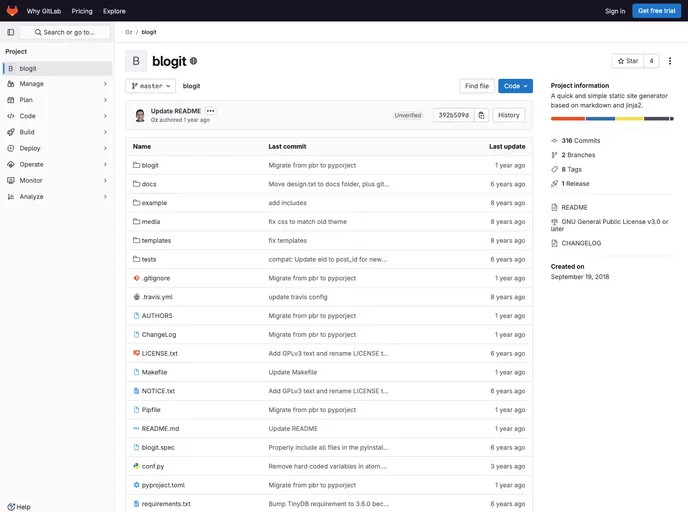Expand the Analyze section chevron
Viewport: 688px width, 512px height.
point(105,197)
